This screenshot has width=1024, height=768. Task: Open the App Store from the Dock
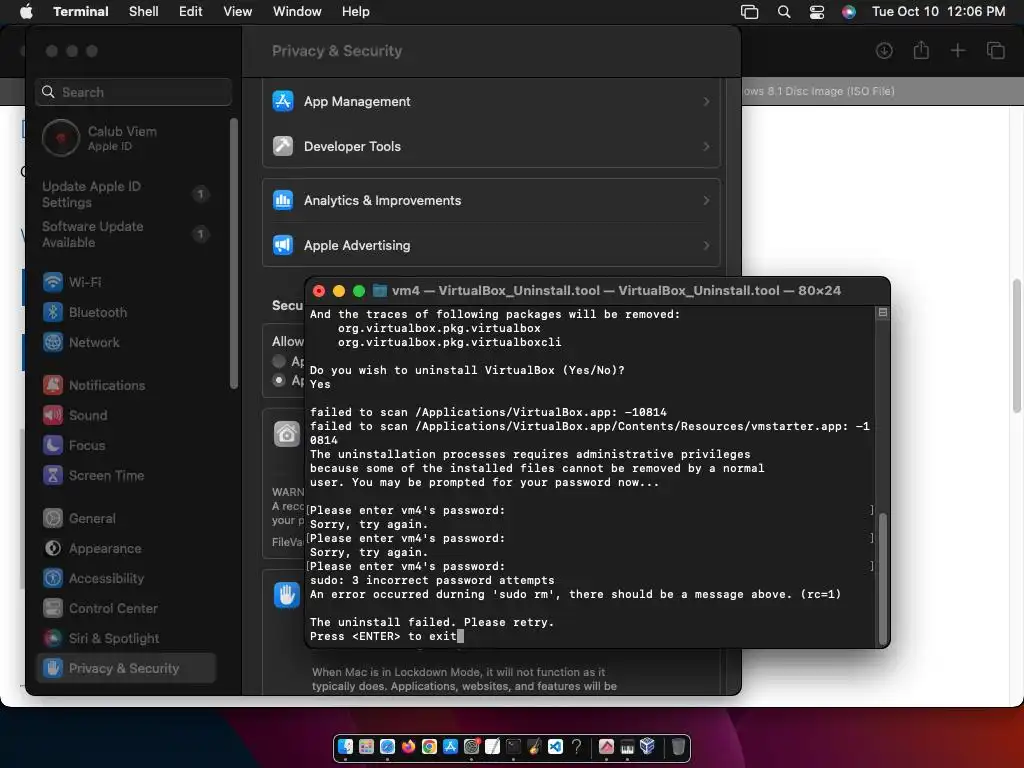click(451, 746)
